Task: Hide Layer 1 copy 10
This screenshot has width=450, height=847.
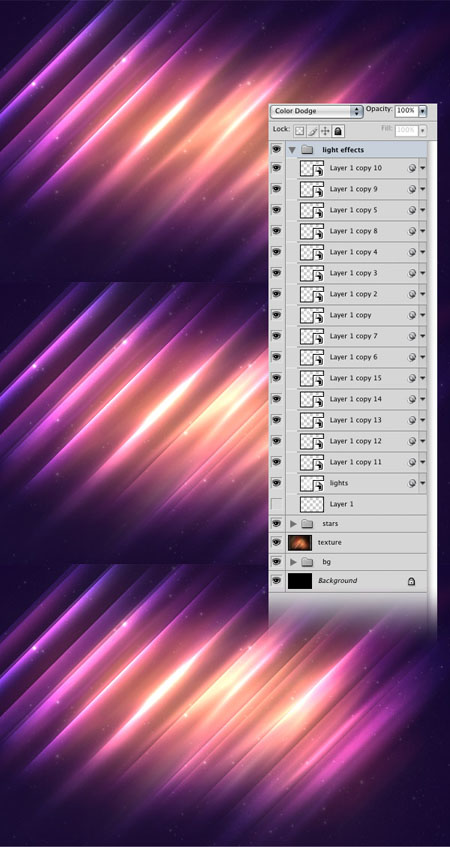Action: tap(277, 168)
